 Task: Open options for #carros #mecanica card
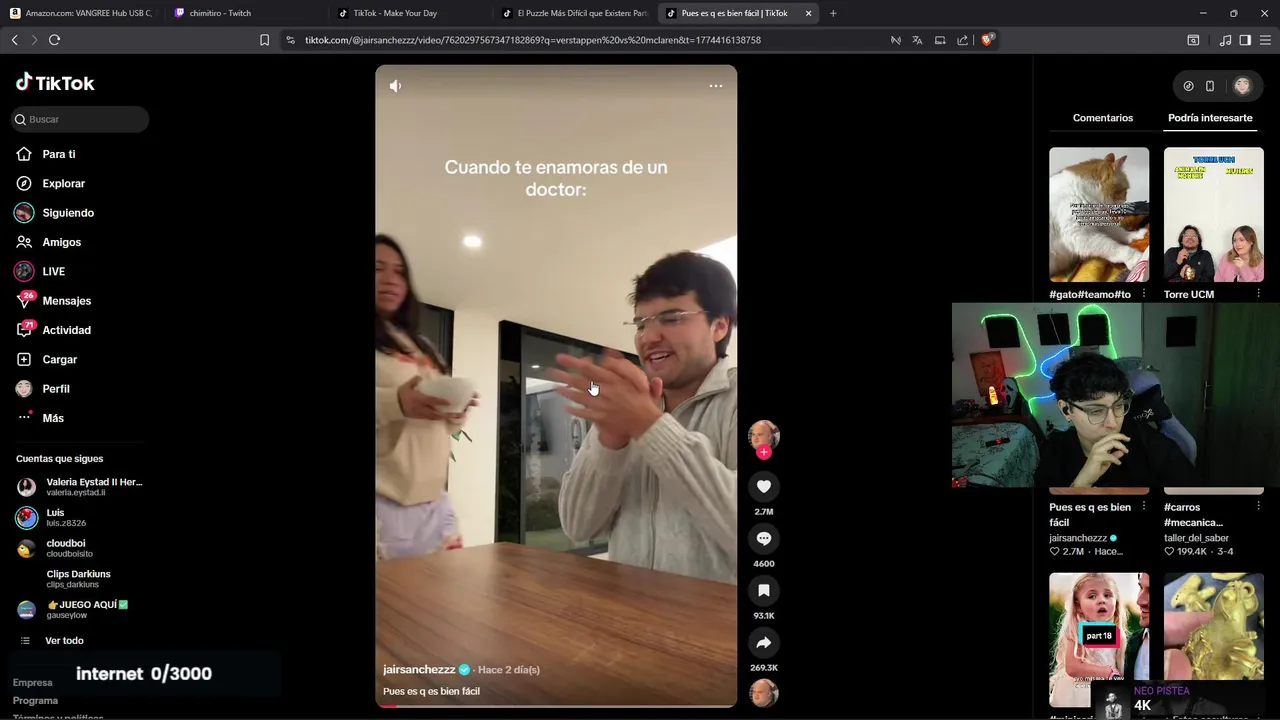point(1259,507)
